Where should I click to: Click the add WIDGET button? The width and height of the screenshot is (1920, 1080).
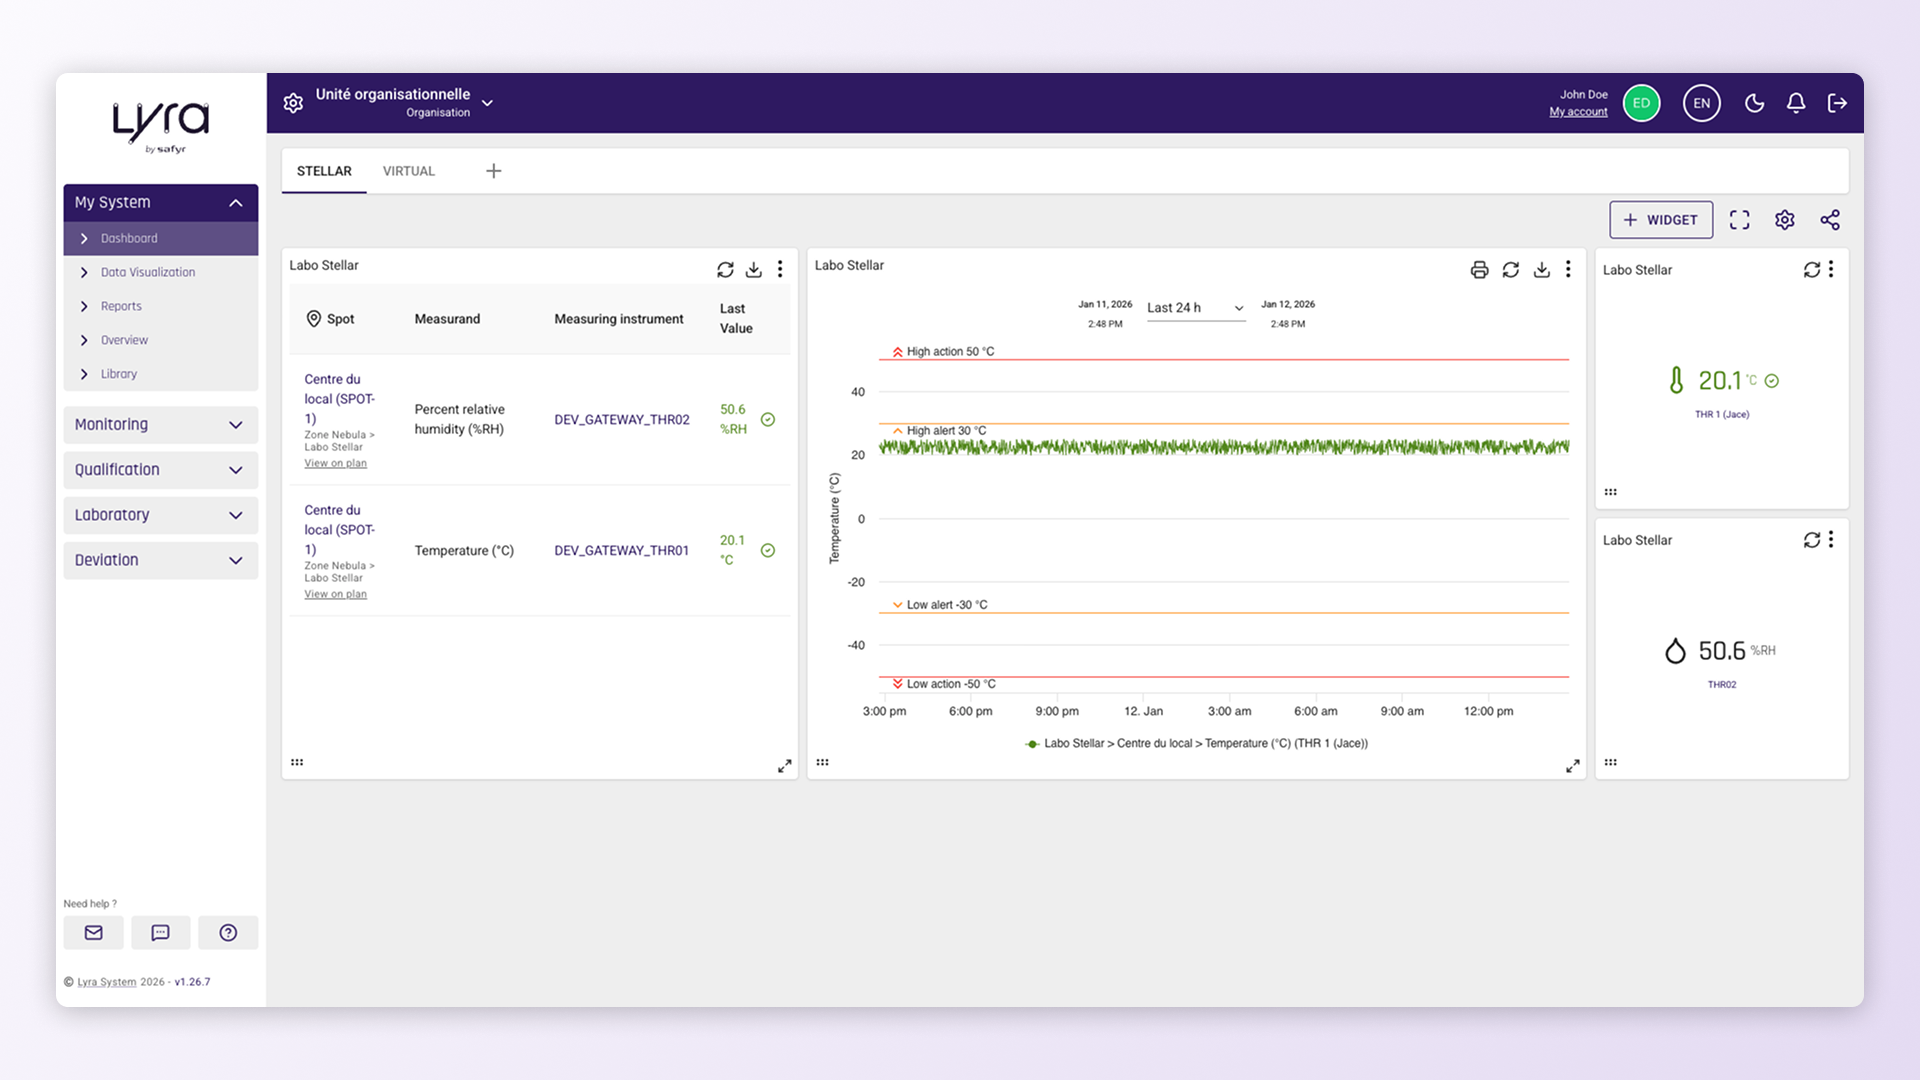1661,220
